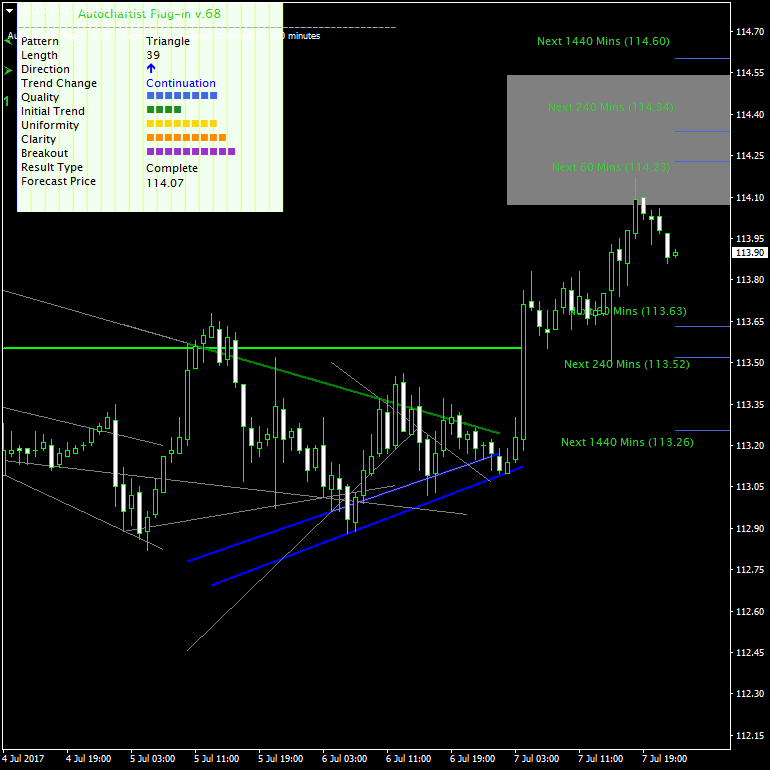The width and height of the screenshot is (770, 770).
Task: Click the purple Breakout rating bar
Action: (x=190, y=152)
